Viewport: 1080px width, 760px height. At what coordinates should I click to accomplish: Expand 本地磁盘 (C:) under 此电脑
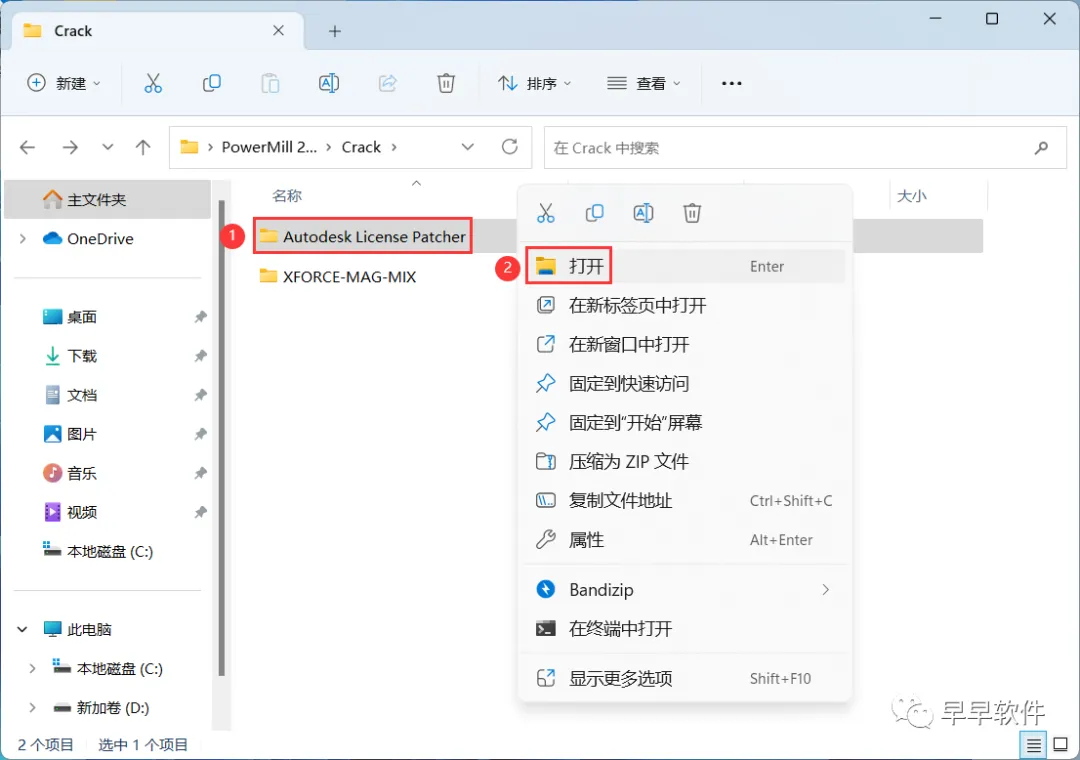(x=32, y=668)
